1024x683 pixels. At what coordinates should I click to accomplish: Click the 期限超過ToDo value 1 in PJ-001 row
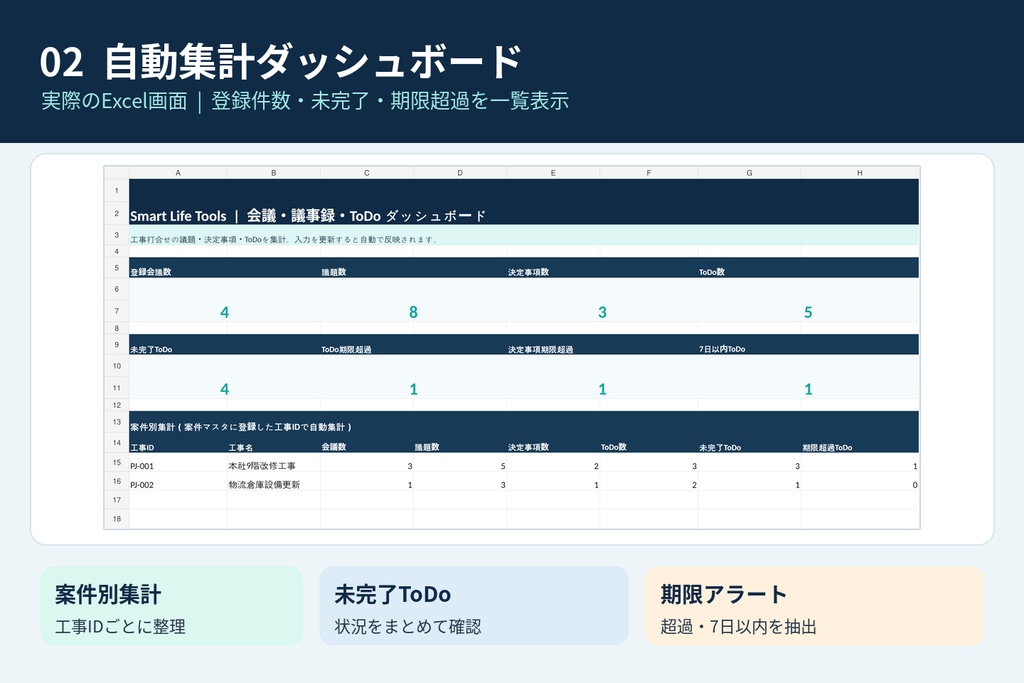(915, 466)
